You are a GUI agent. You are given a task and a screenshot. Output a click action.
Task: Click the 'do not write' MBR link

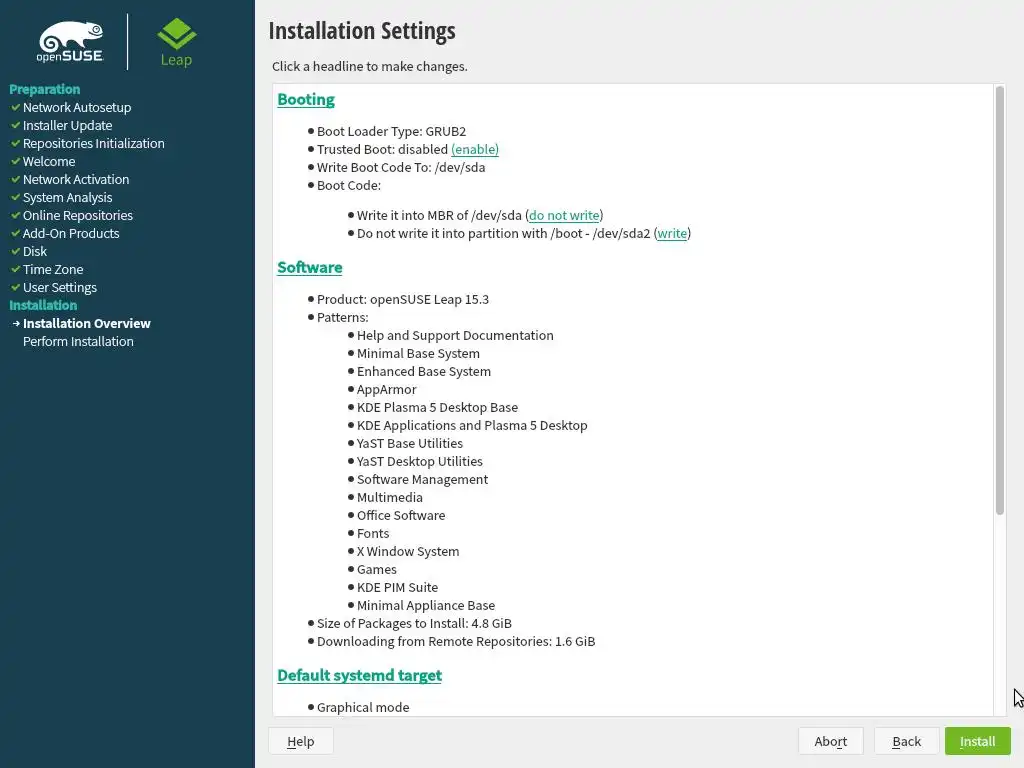[x=564, y=216]
